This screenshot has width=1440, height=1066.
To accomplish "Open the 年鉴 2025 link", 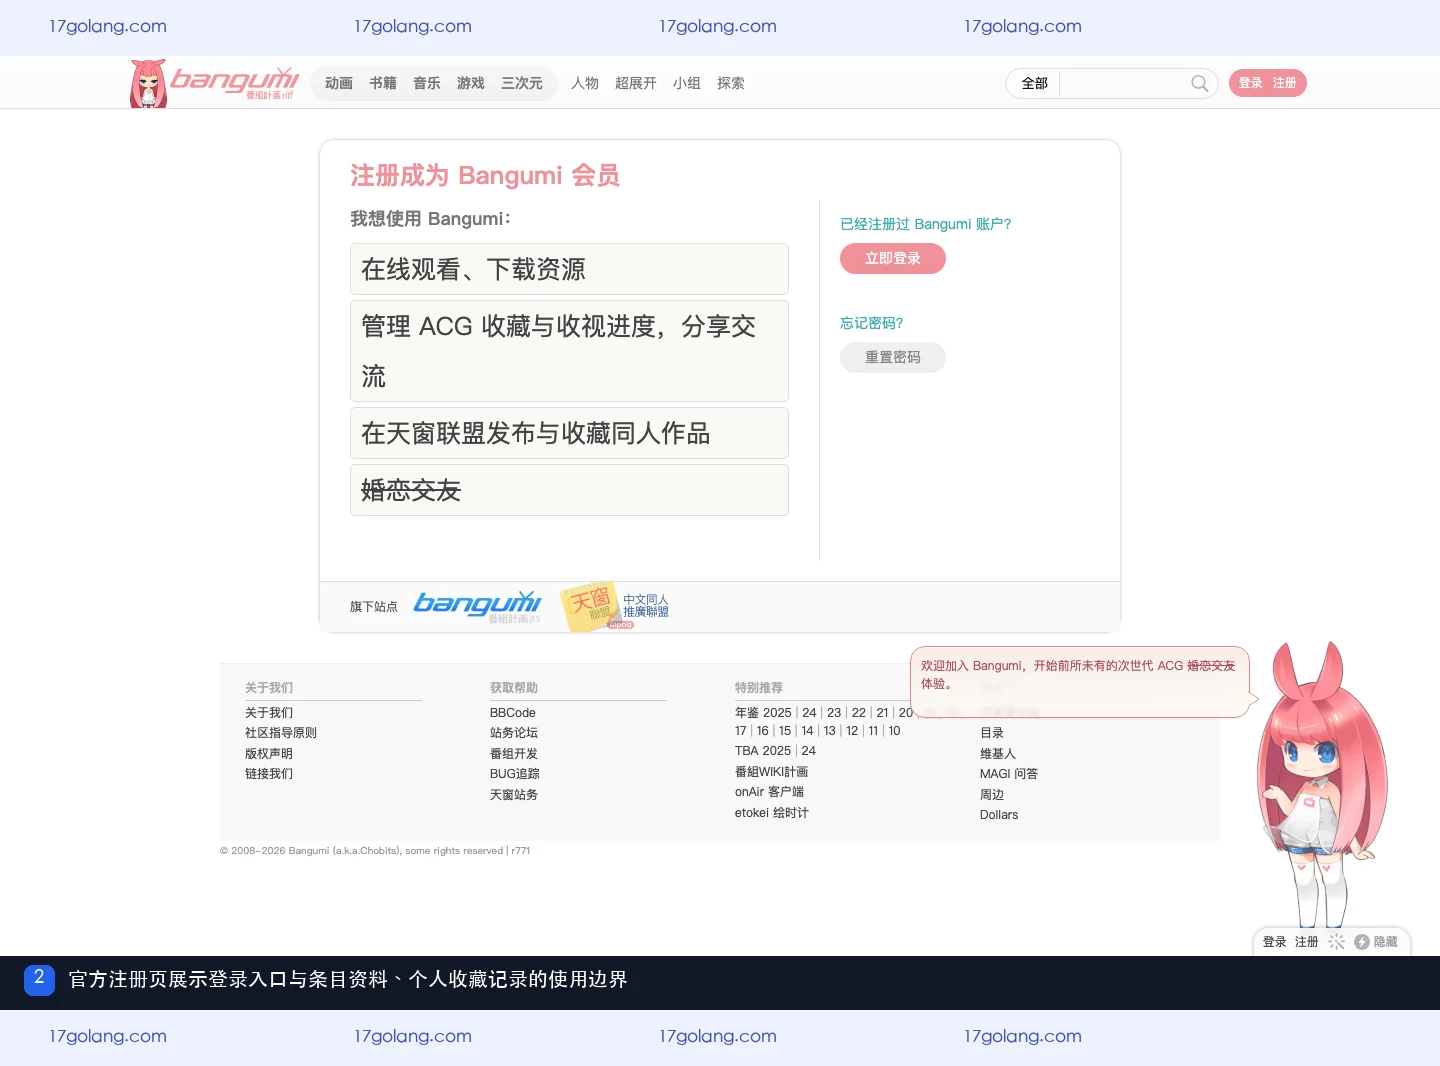I will [763, 713].
